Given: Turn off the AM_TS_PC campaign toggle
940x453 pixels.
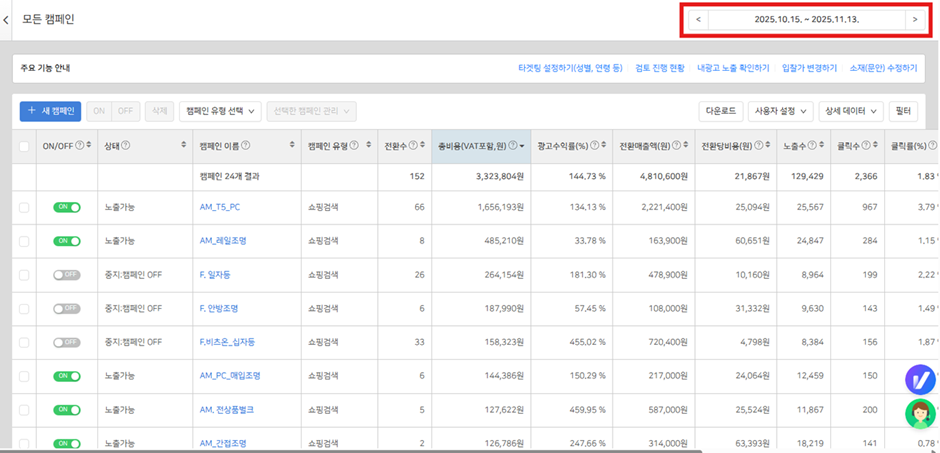Looking at the screenshot, I should (67, 206).
